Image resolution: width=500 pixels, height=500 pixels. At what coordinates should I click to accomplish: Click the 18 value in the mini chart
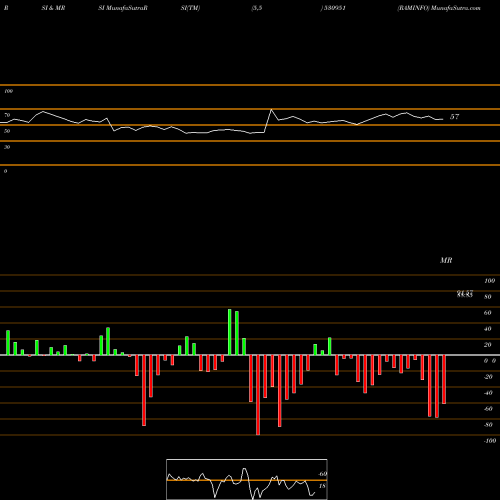322,486
